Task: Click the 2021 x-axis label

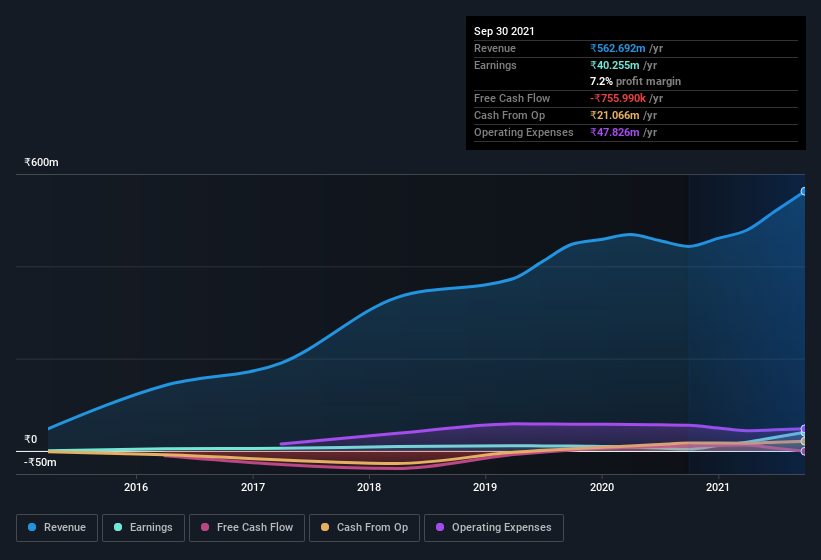Action: pos(718,487)
